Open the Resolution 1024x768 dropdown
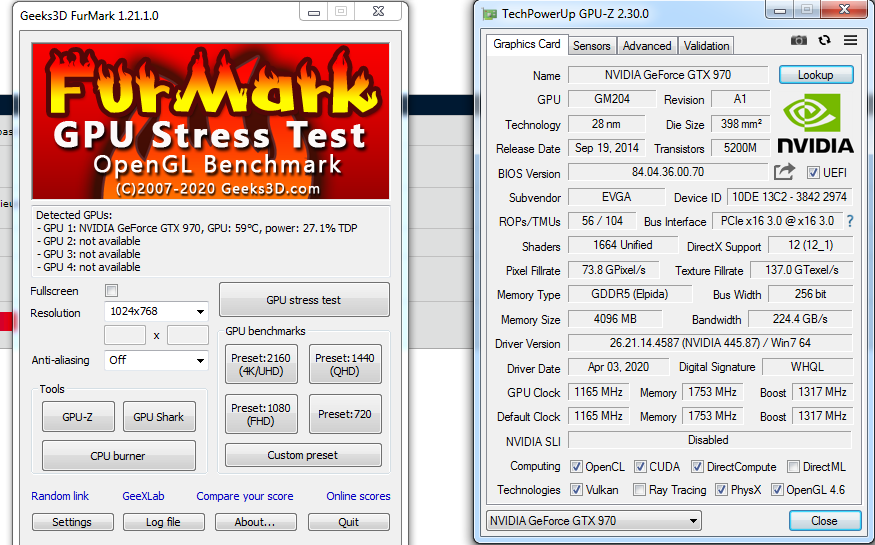This screenshot has height=545, width=875. (156, 311)
